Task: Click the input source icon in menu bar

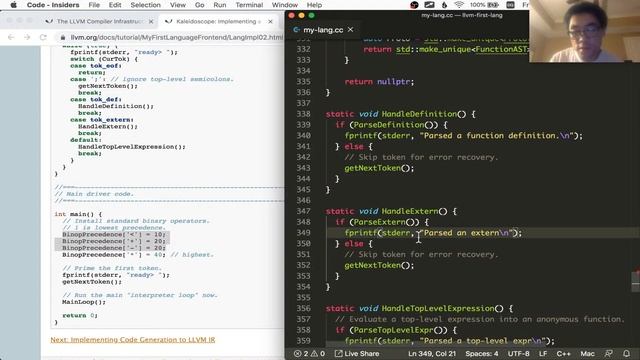Action: coord(510,5)
